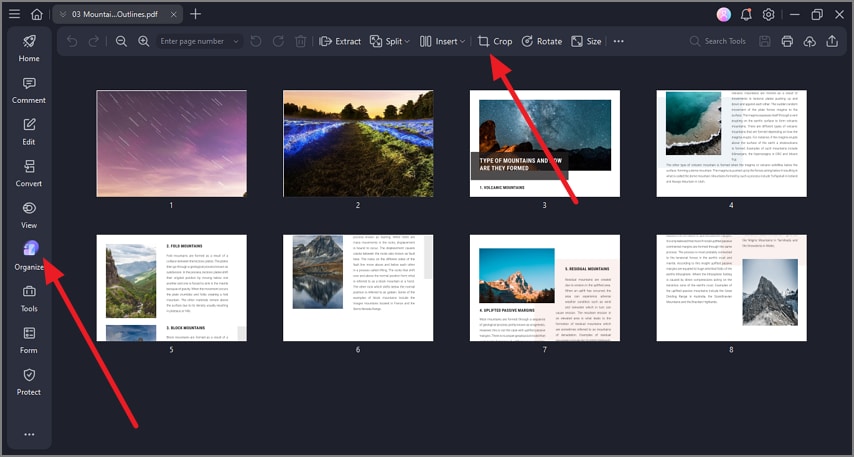The width and height of the screenshot is (854, 457).
Task: Open notifications bell
Action: [x=746, y=15]
